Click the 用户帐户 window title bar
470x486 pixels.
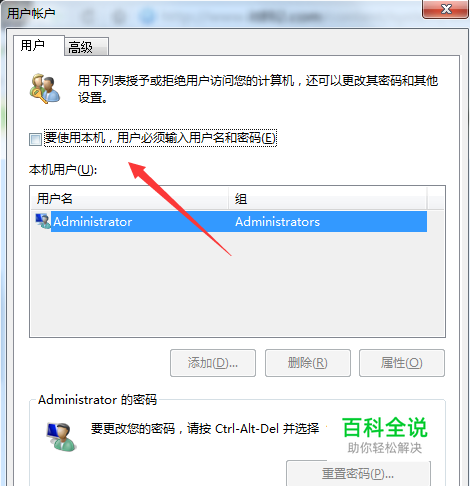coord(213,13)
